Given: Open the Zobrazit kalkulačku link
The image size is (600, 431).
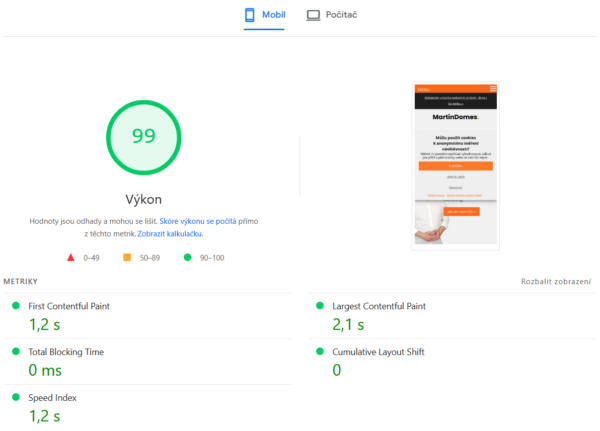Looking at the screenshot, I should pos(170,233).
